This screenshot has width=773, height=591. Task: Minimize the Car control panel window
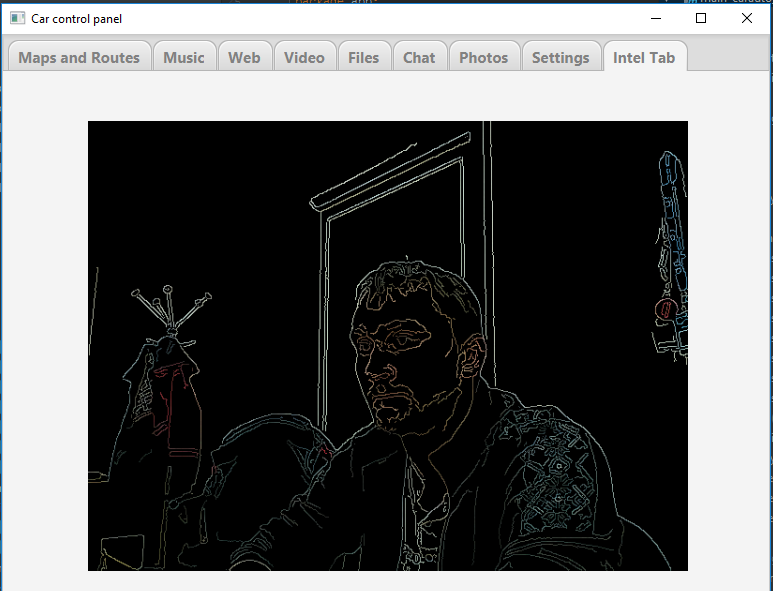click(656, 19)
